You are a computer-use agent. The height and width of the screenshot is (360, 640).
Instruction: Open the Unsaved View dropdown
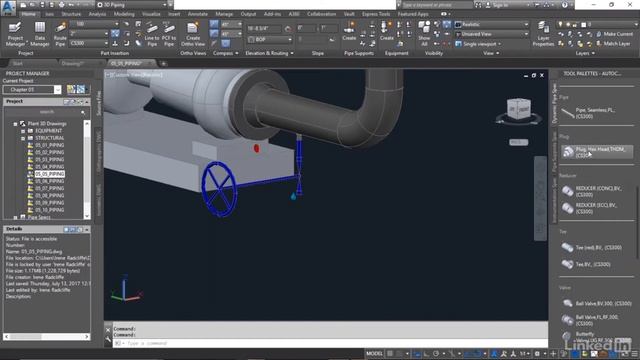(x=491, y=34)
